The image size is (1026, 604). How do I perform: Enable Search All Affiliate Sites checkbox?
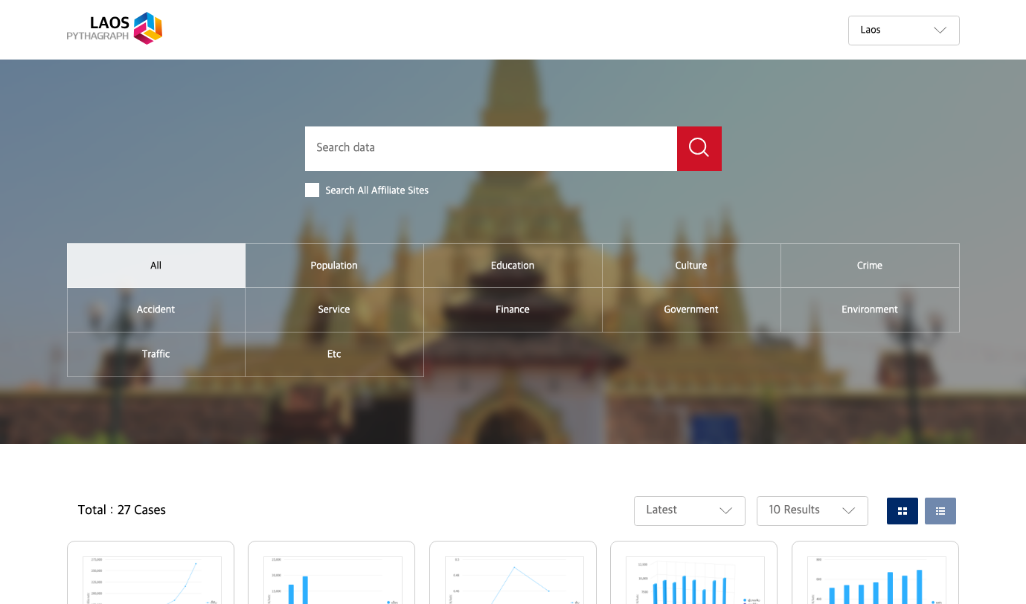[x=312, y=190]
